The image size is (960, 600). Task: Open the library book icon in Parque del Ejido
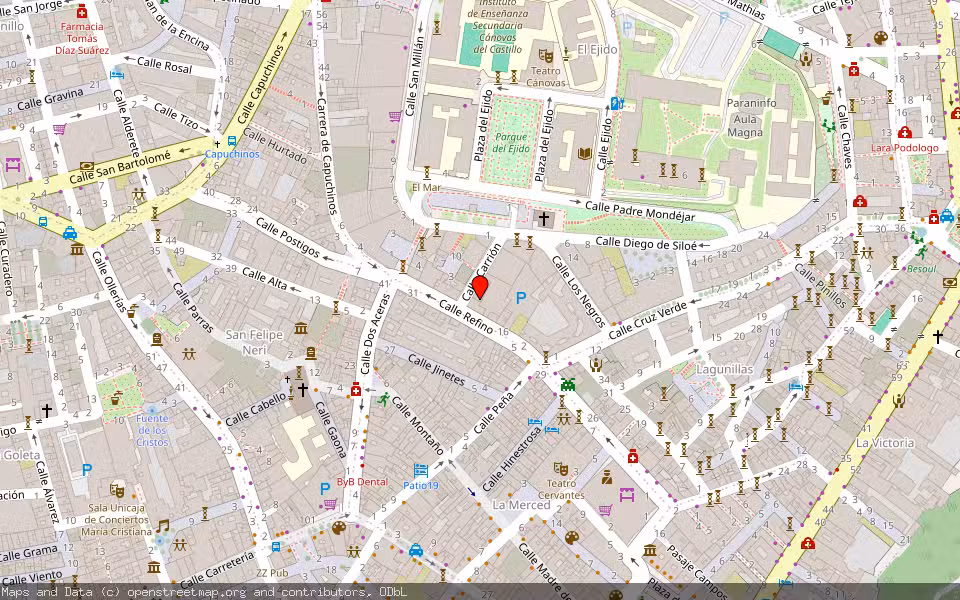pyautogui.click(x=583, y=153)
